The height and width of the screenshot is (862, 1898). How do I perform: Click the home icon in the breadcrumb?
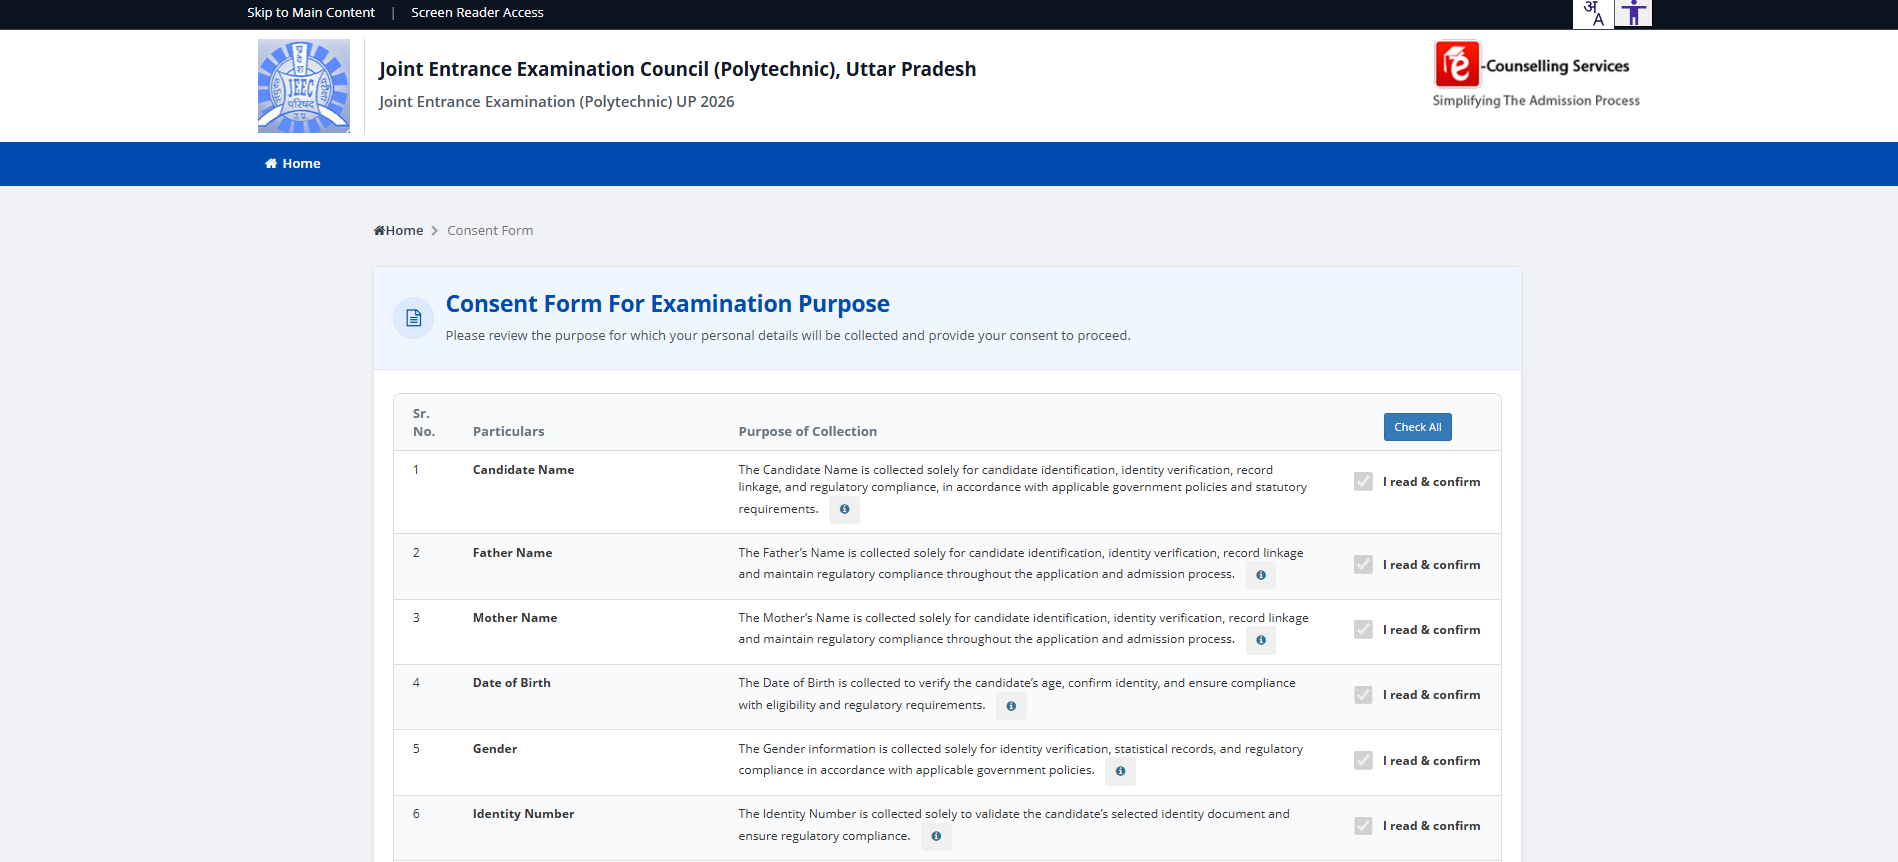(379, 231)
